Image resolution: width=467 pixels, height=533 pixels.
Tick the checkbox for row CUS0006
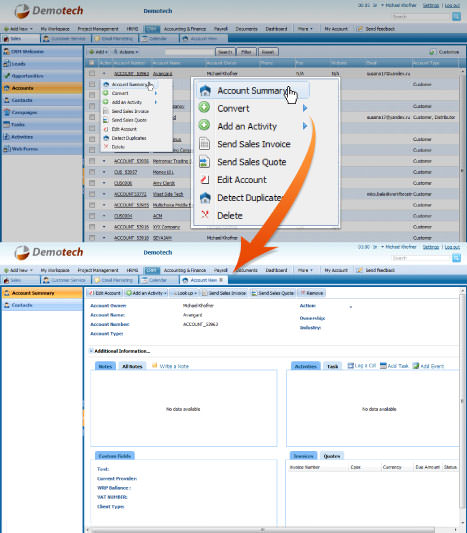tap(92, 183)
